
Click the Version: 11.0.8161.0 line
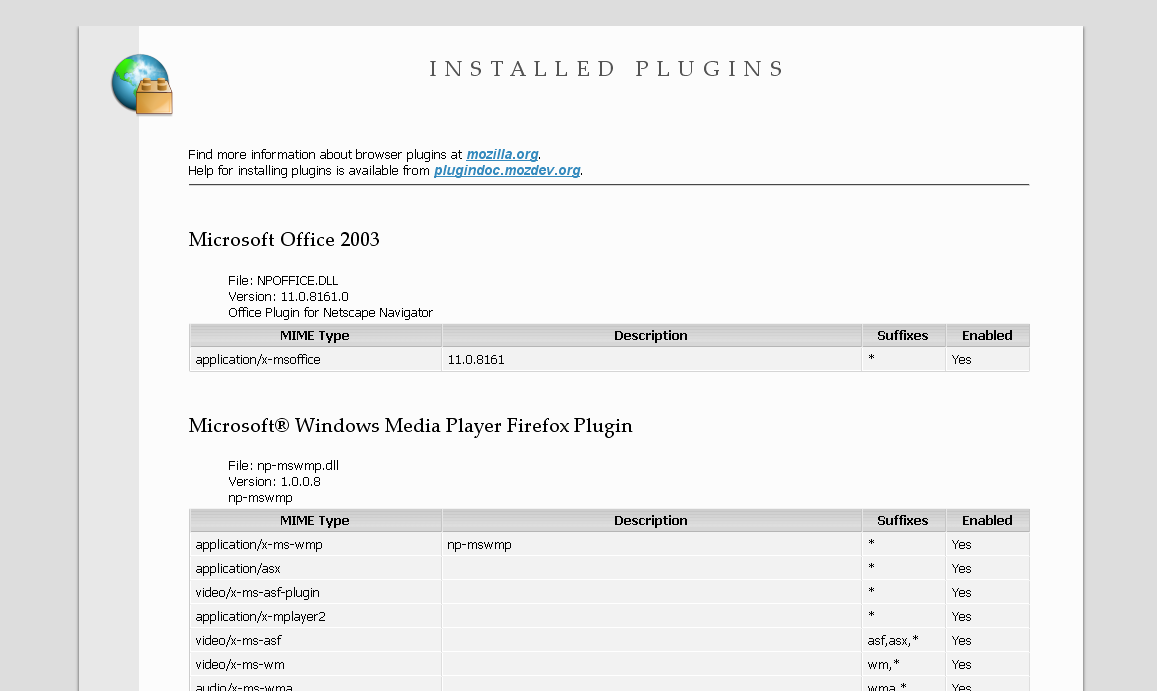click(288, 297)
